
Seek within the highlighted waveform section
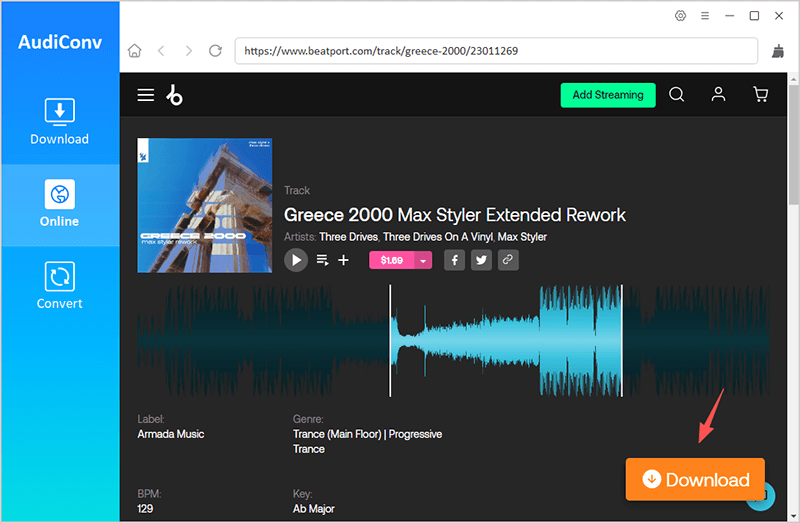(x=506, y=340)
